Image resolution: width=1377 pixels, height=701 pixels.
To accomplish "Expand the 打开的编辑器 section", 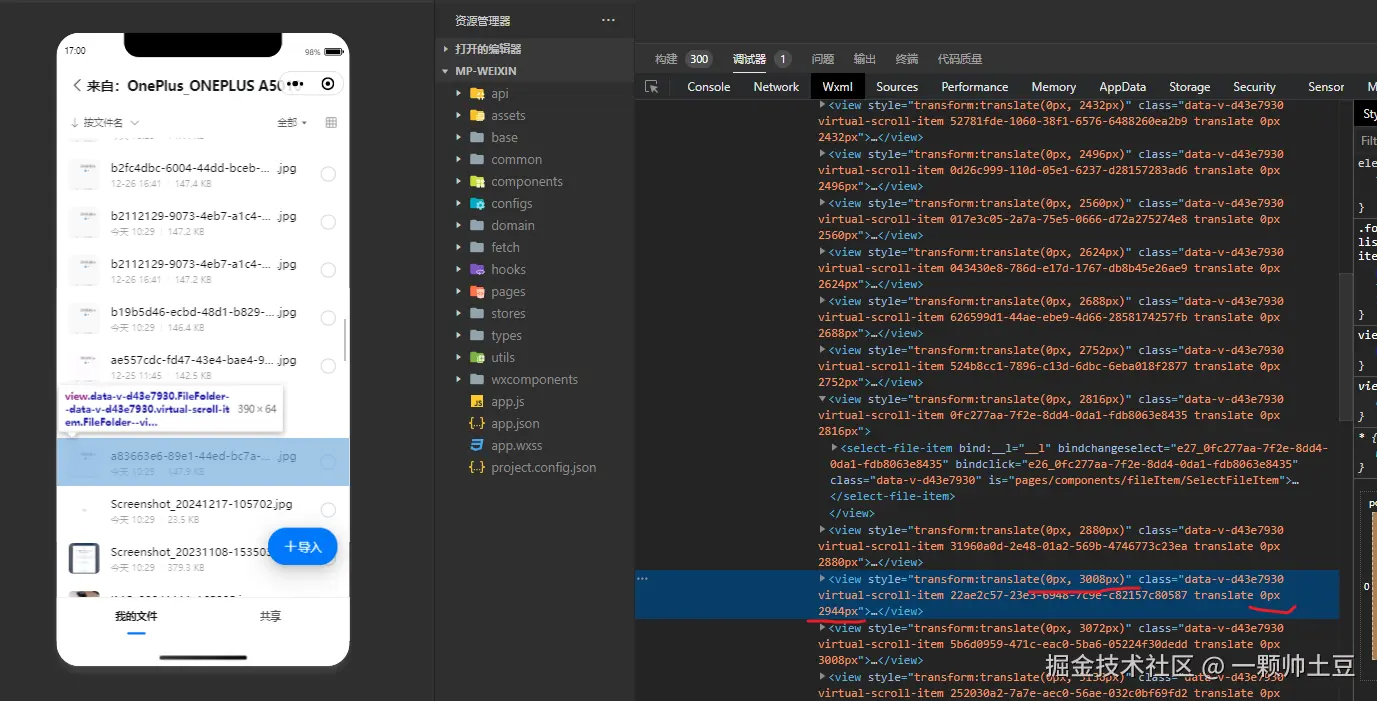I will point(446,49).
